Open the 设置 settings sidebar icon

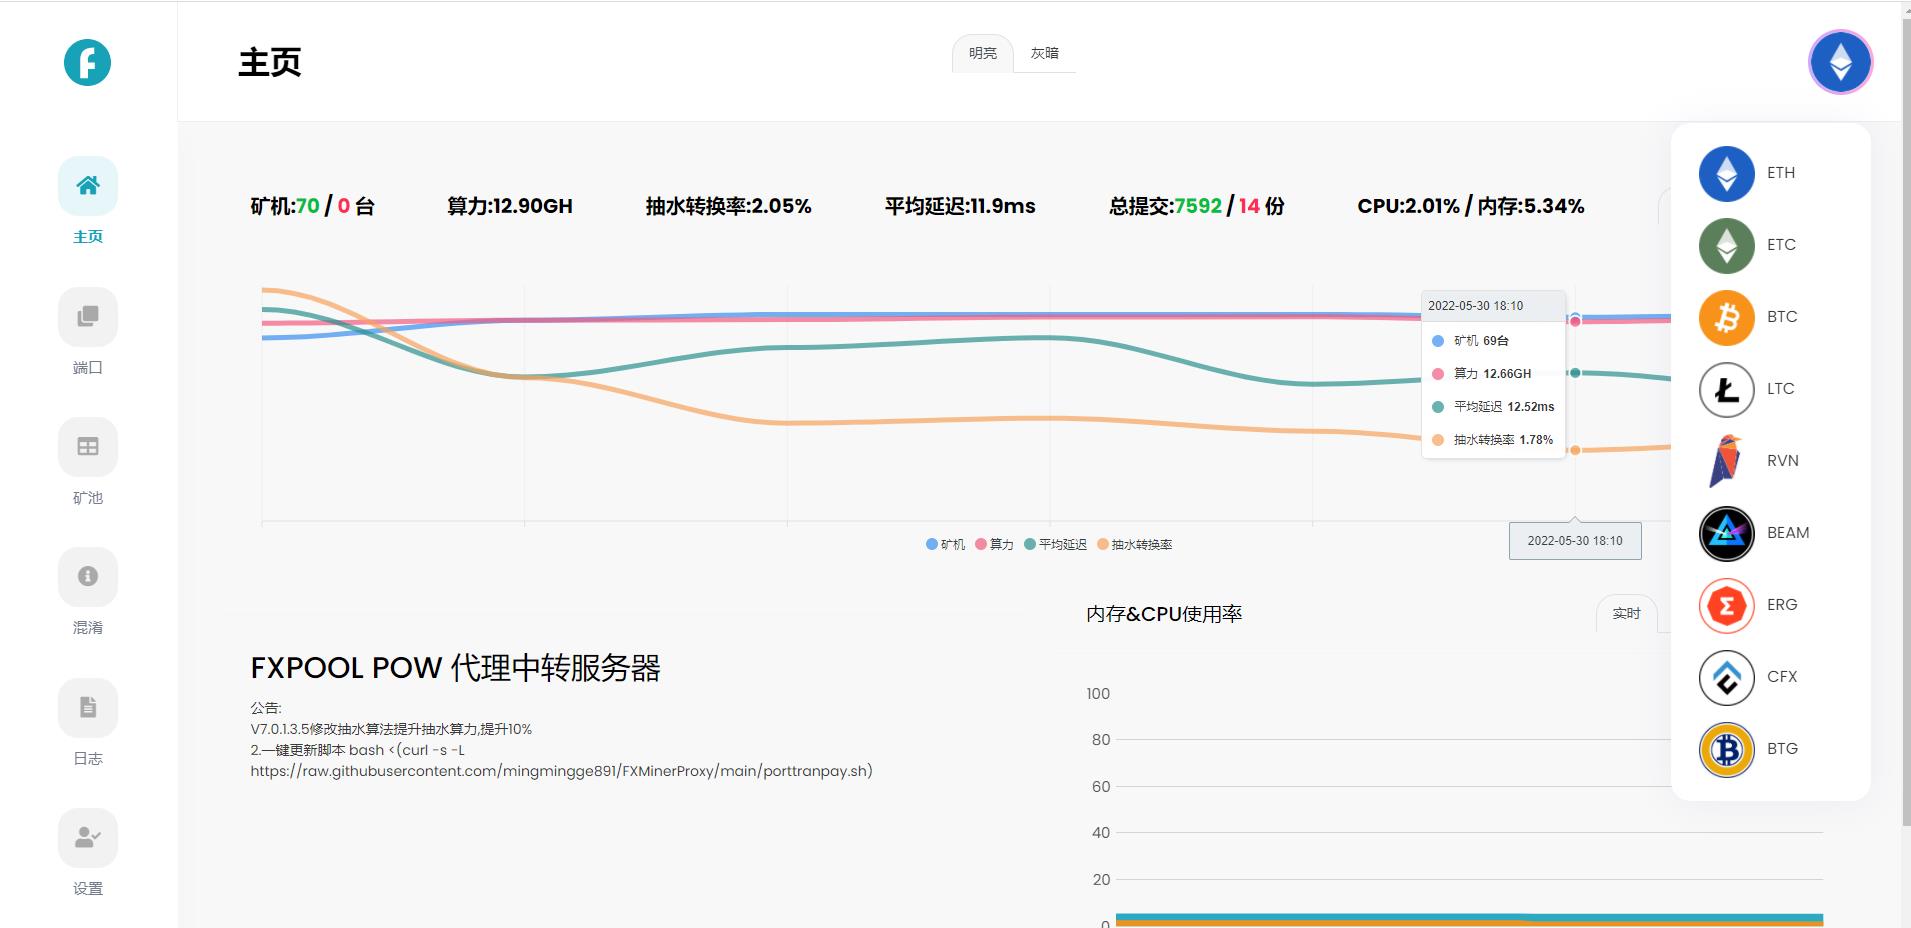(88, 838)
